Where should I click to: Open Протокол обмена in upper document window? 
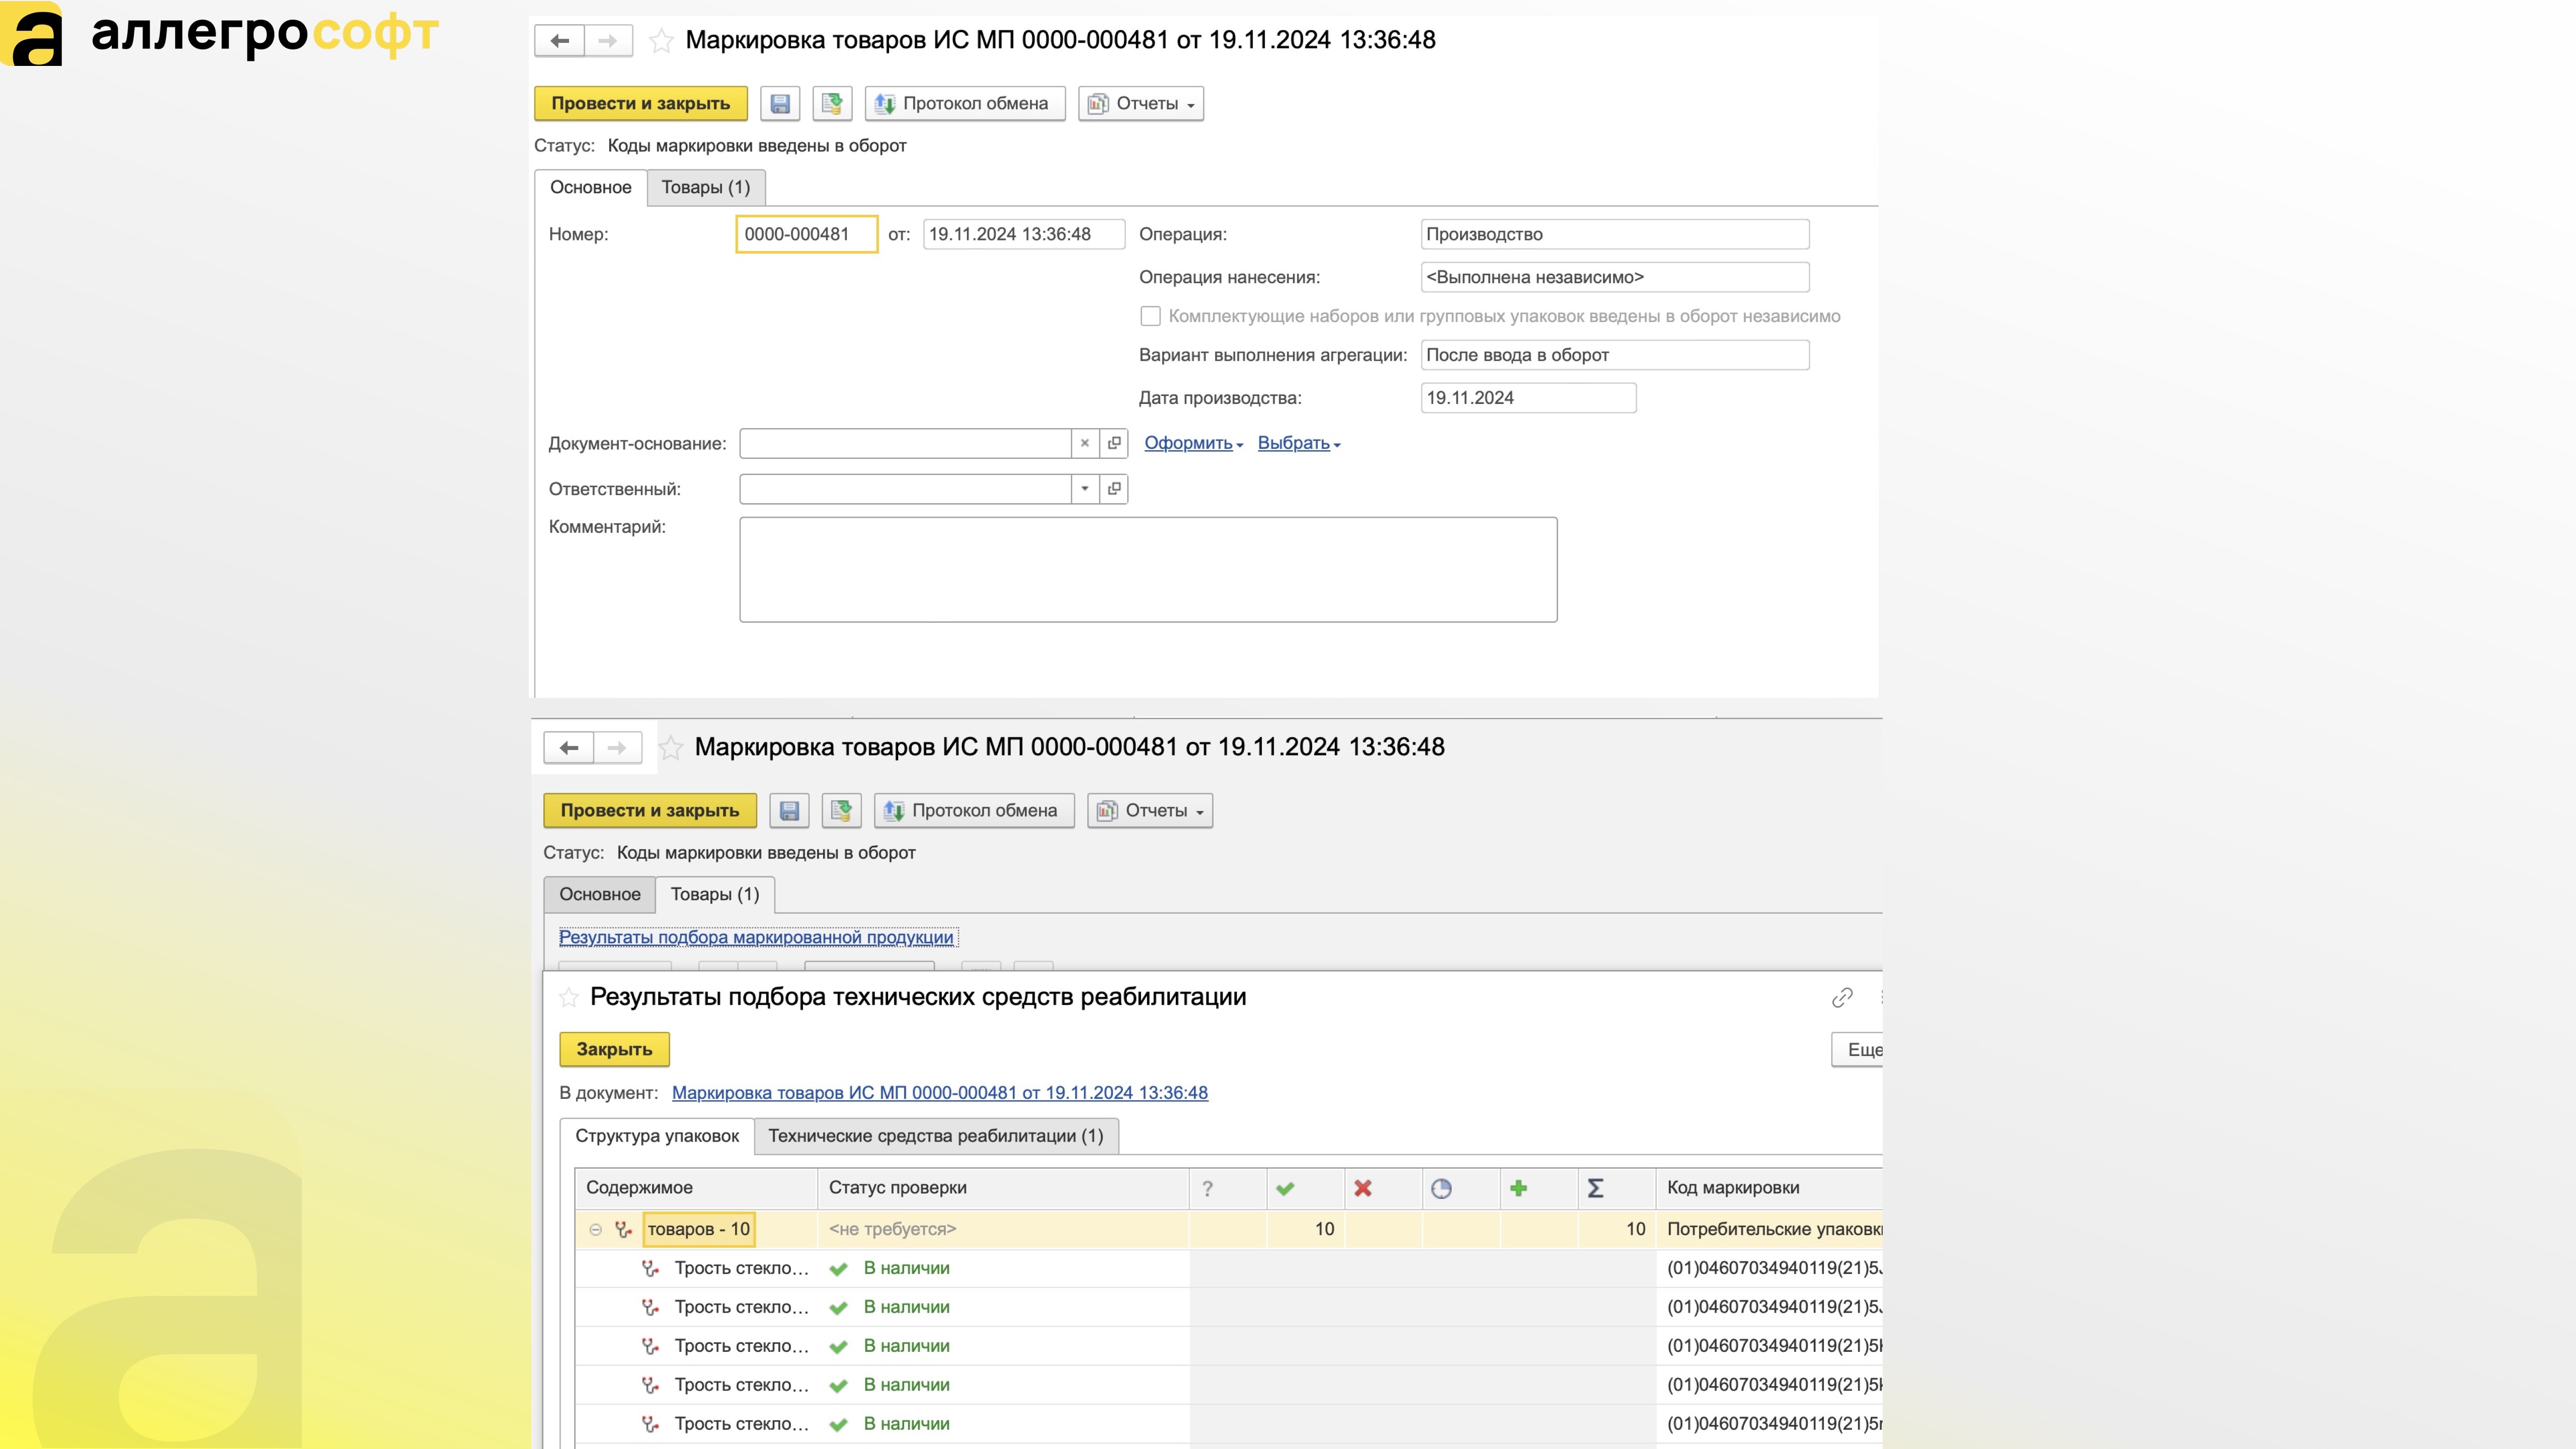coord(965,104)
